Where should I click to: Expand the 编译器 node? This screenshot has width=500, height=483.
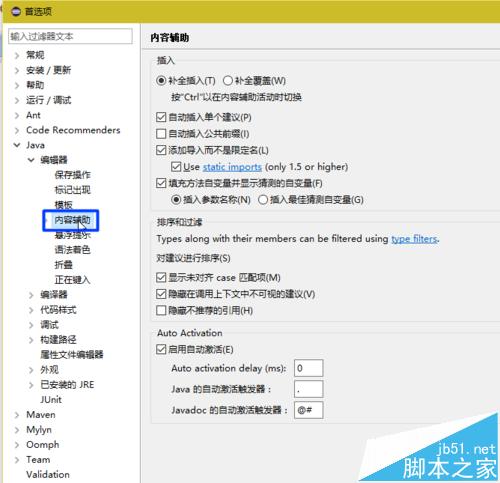[31, 295]
